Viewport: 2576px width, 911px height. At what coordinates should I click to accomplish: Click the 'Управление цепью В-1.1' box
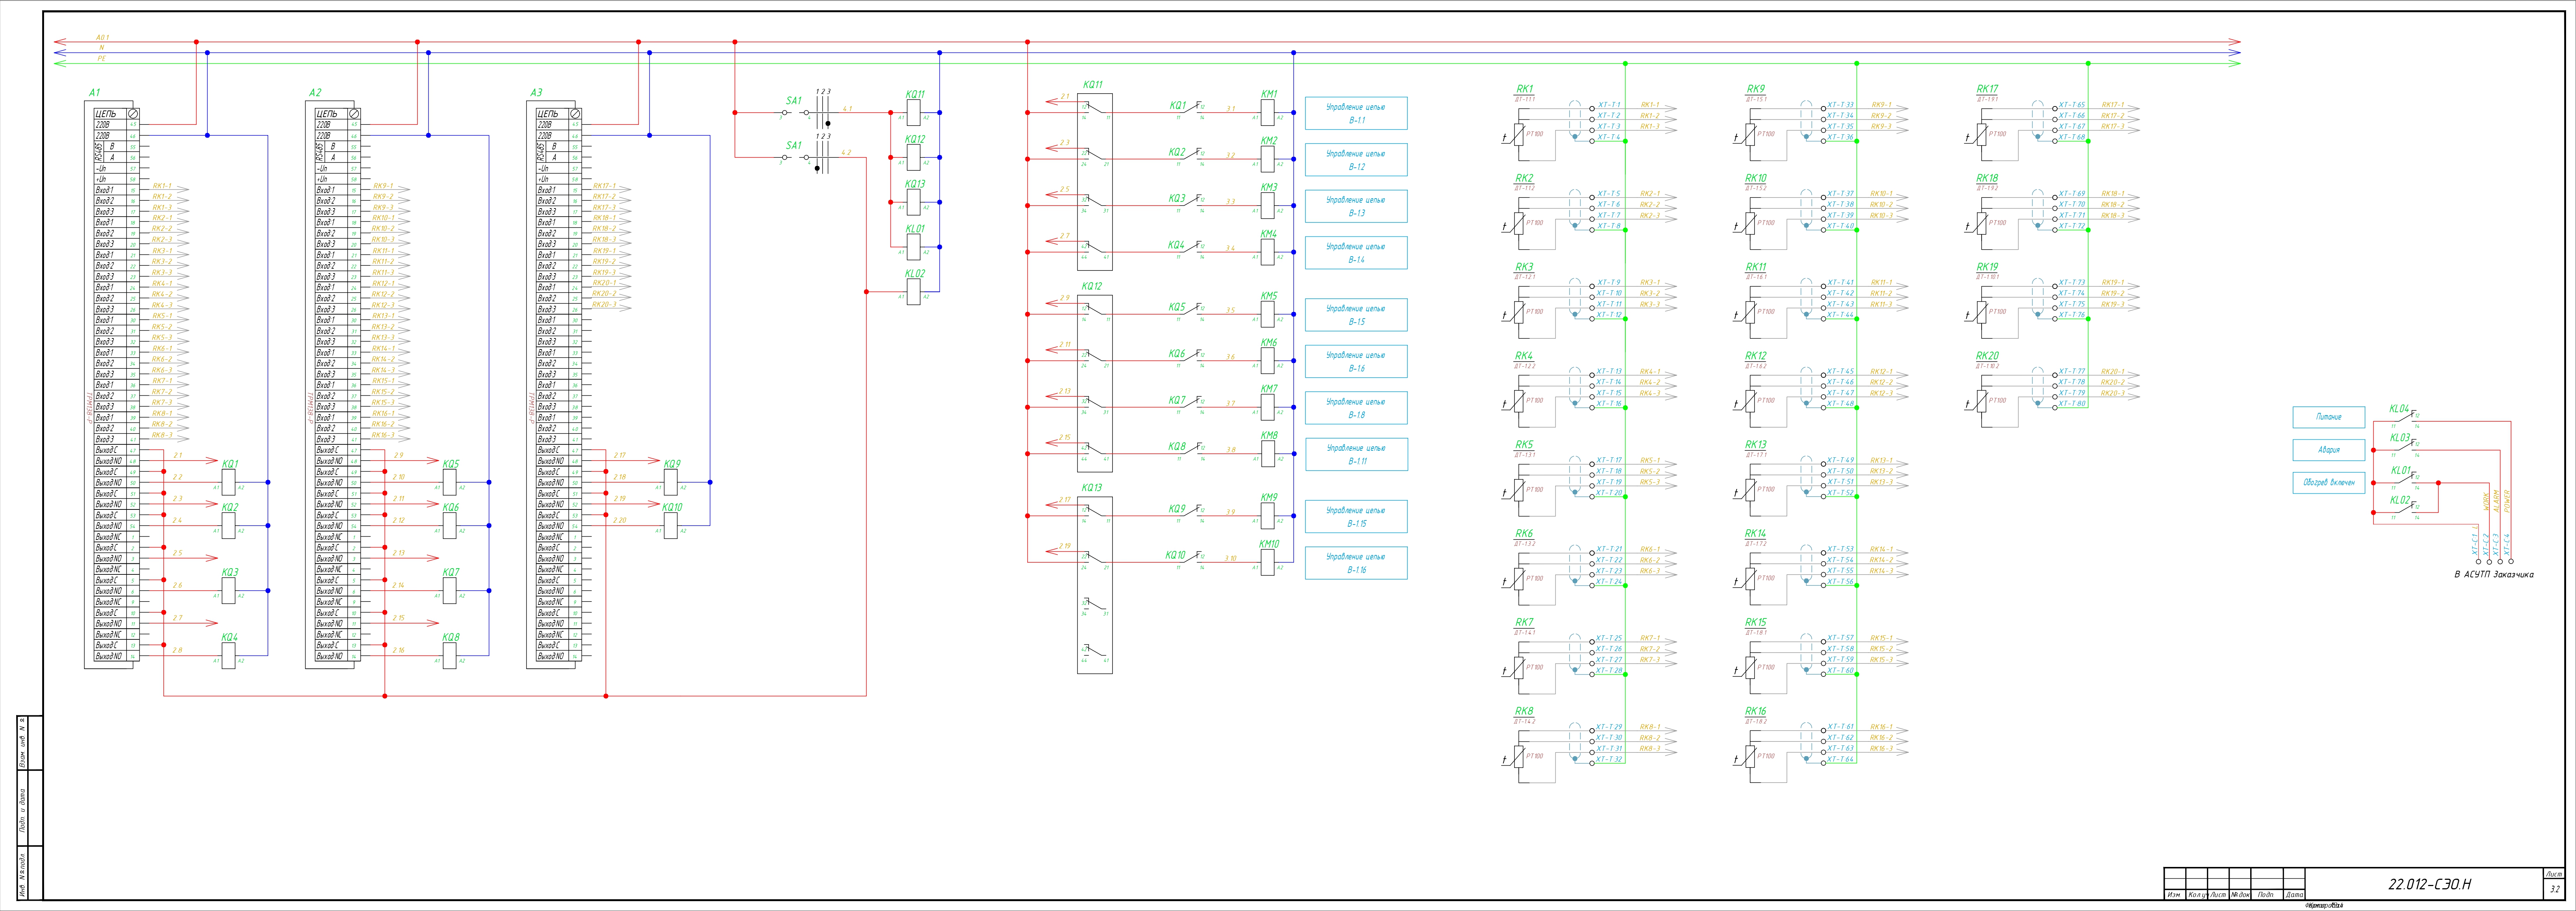click(1356, 113)
